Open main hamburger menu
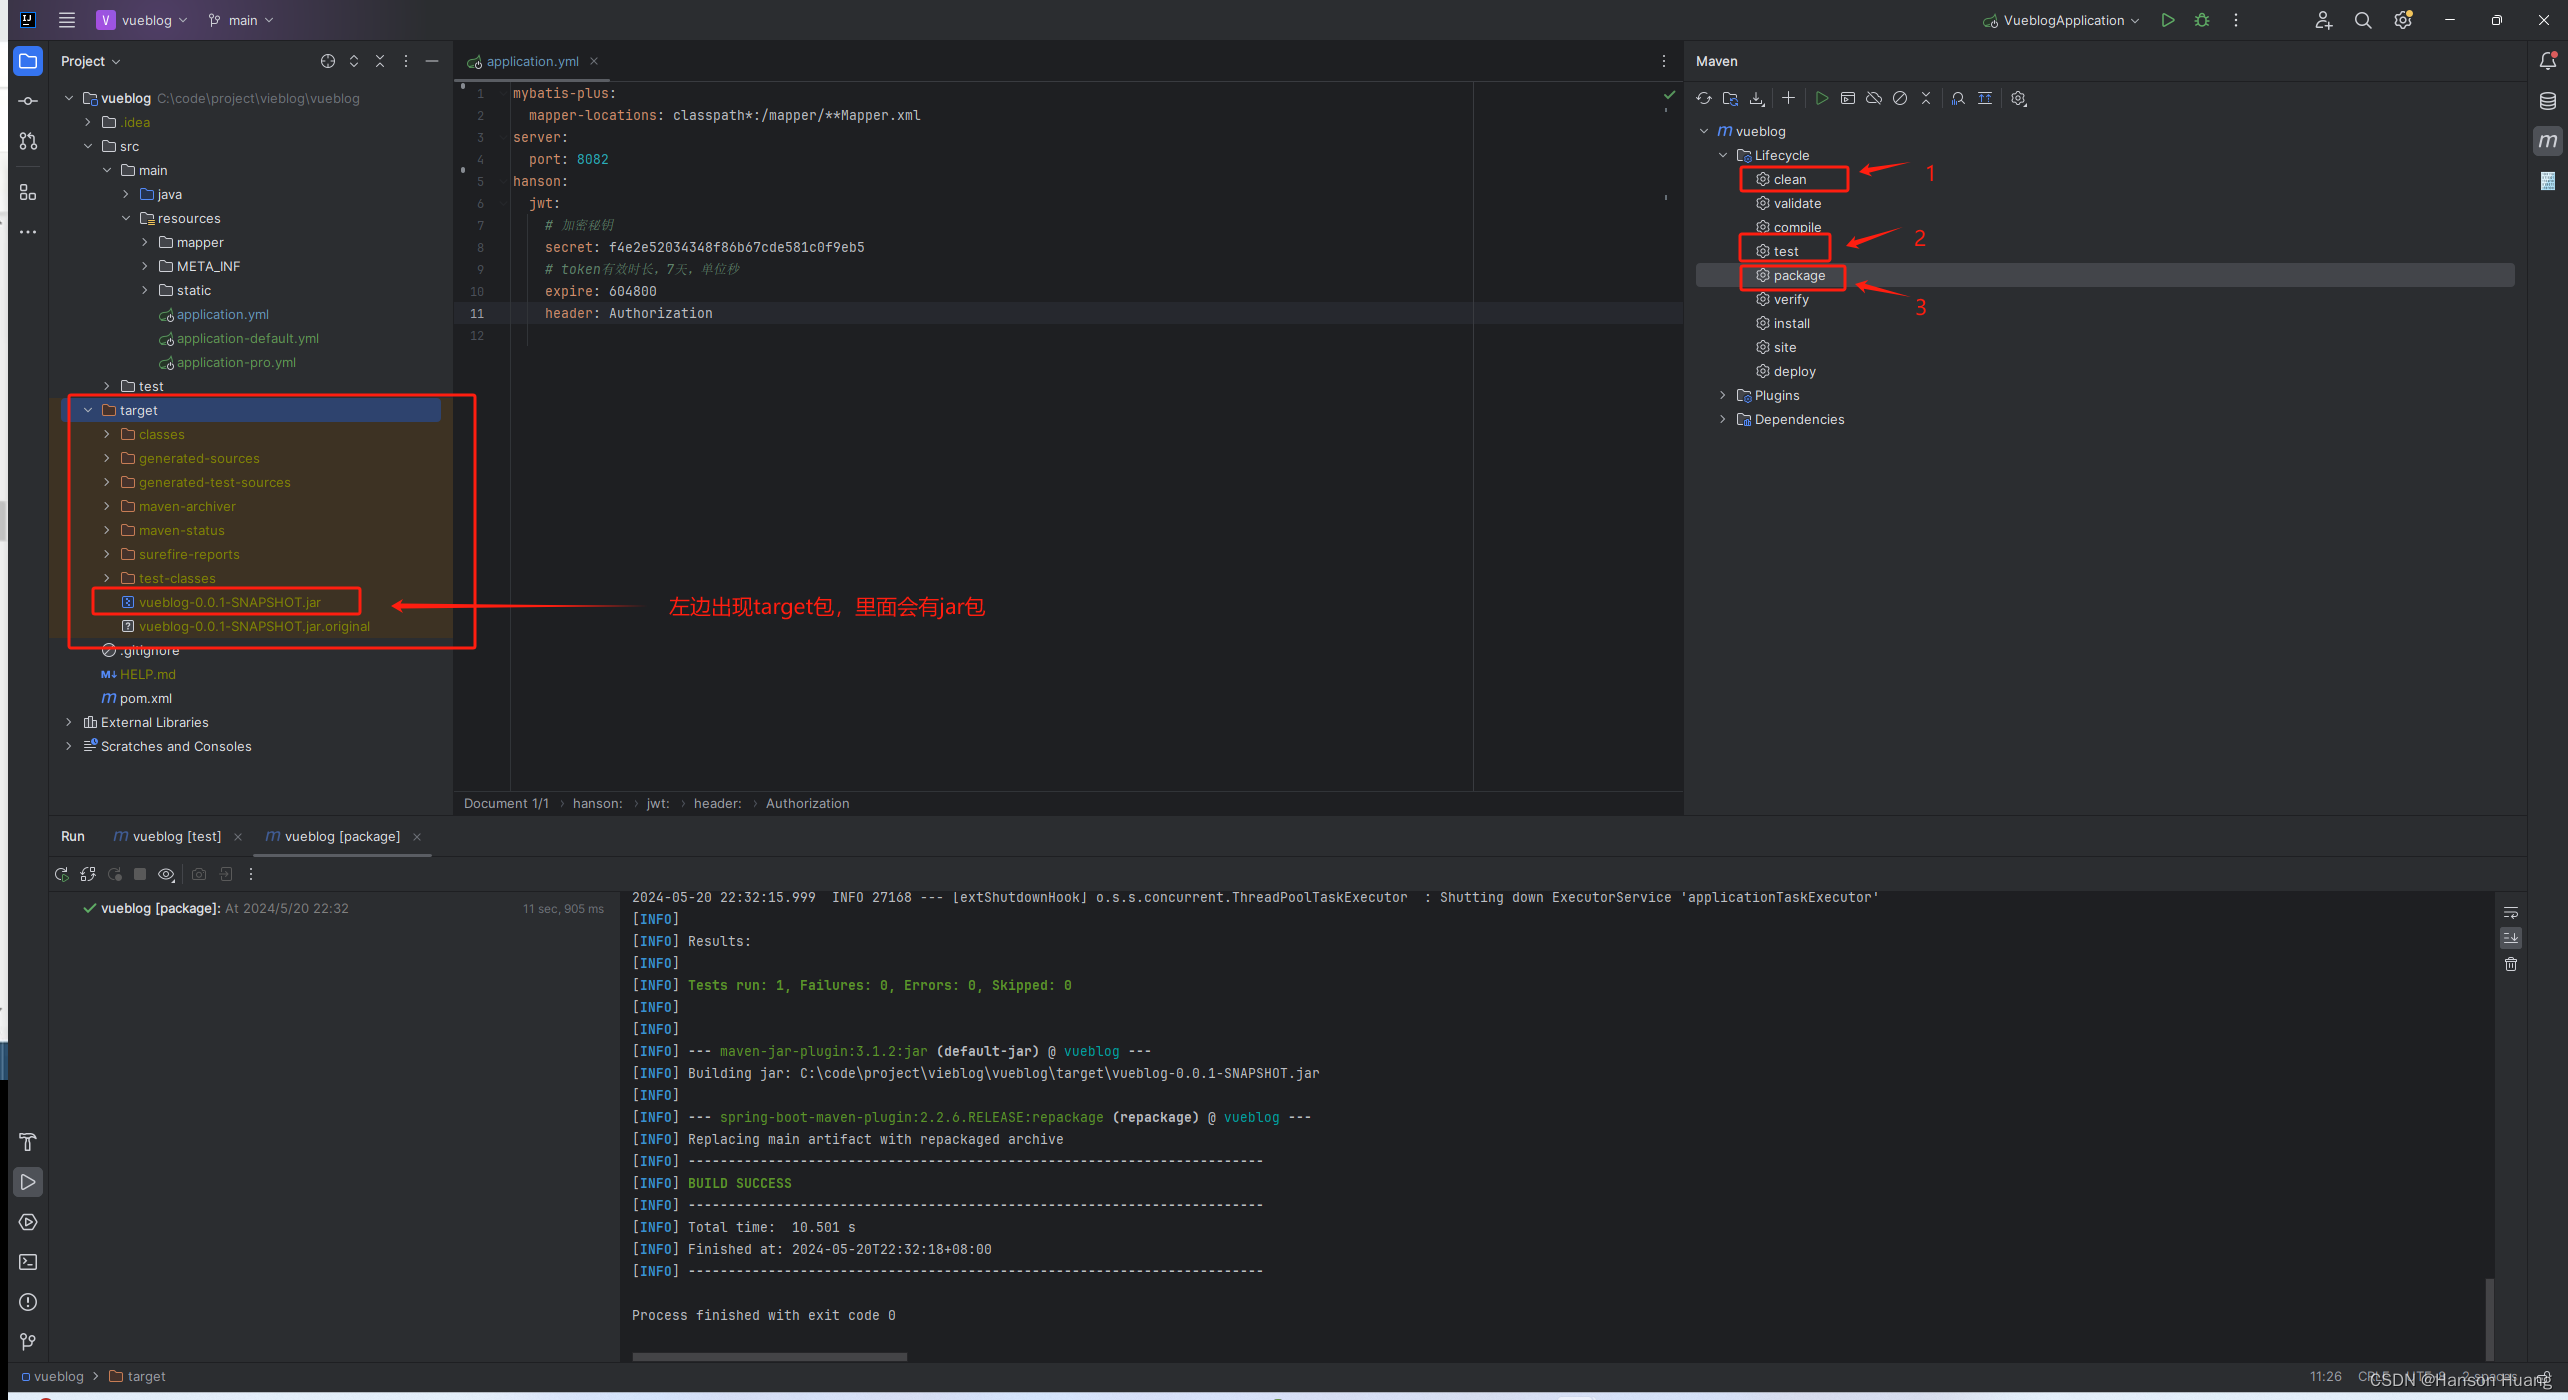2568x1400 pixels. [x=67, y=20]
